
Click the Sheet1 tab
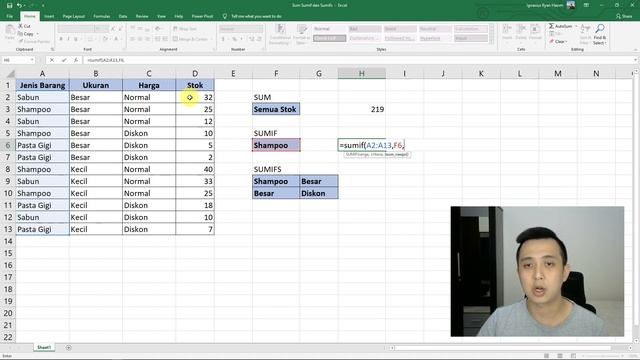[44, 347]
